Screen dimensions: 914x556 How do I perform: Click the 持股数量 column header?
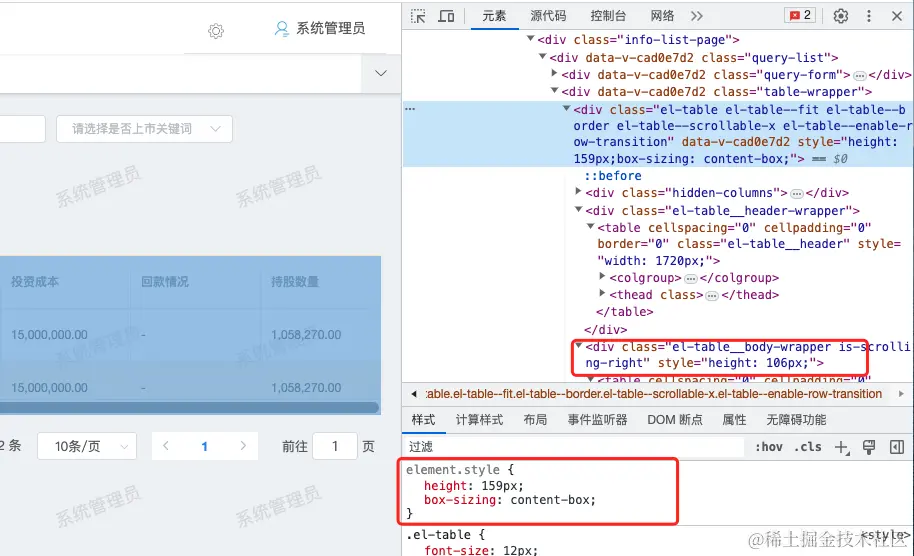point(295,282)
